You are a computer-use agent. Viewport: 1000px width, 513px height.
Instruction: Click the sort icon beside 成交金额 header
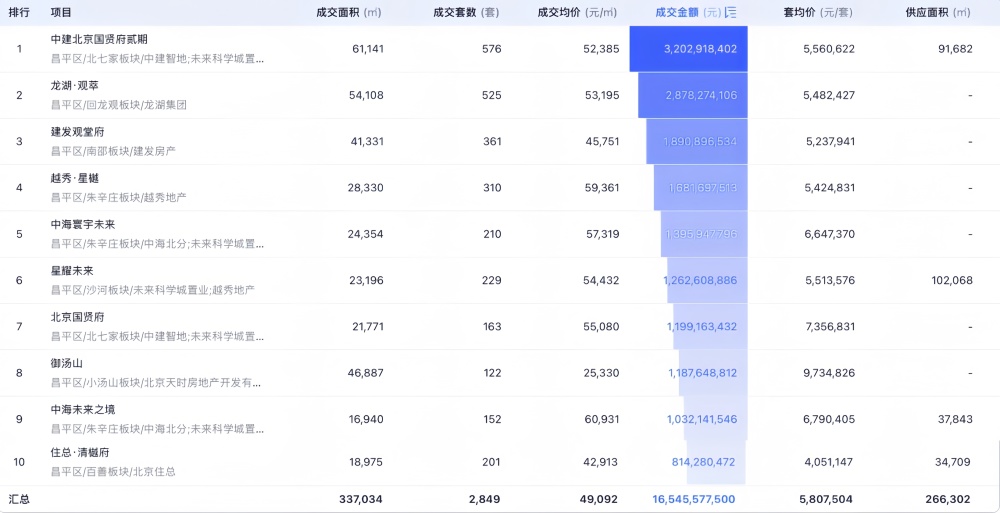730,12
